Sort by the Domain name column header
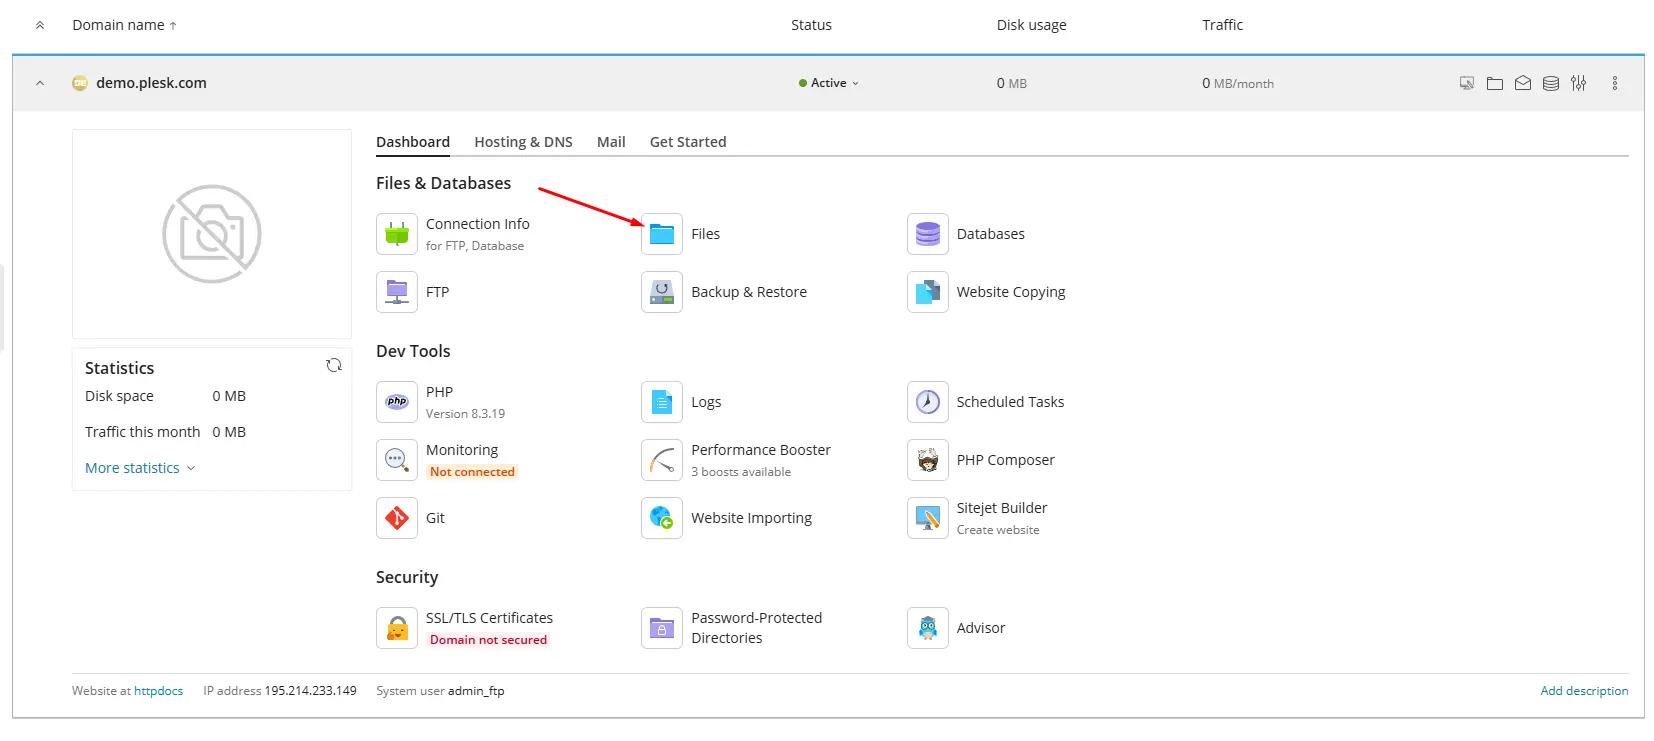The image size is (1654, 741). (118, 25)
